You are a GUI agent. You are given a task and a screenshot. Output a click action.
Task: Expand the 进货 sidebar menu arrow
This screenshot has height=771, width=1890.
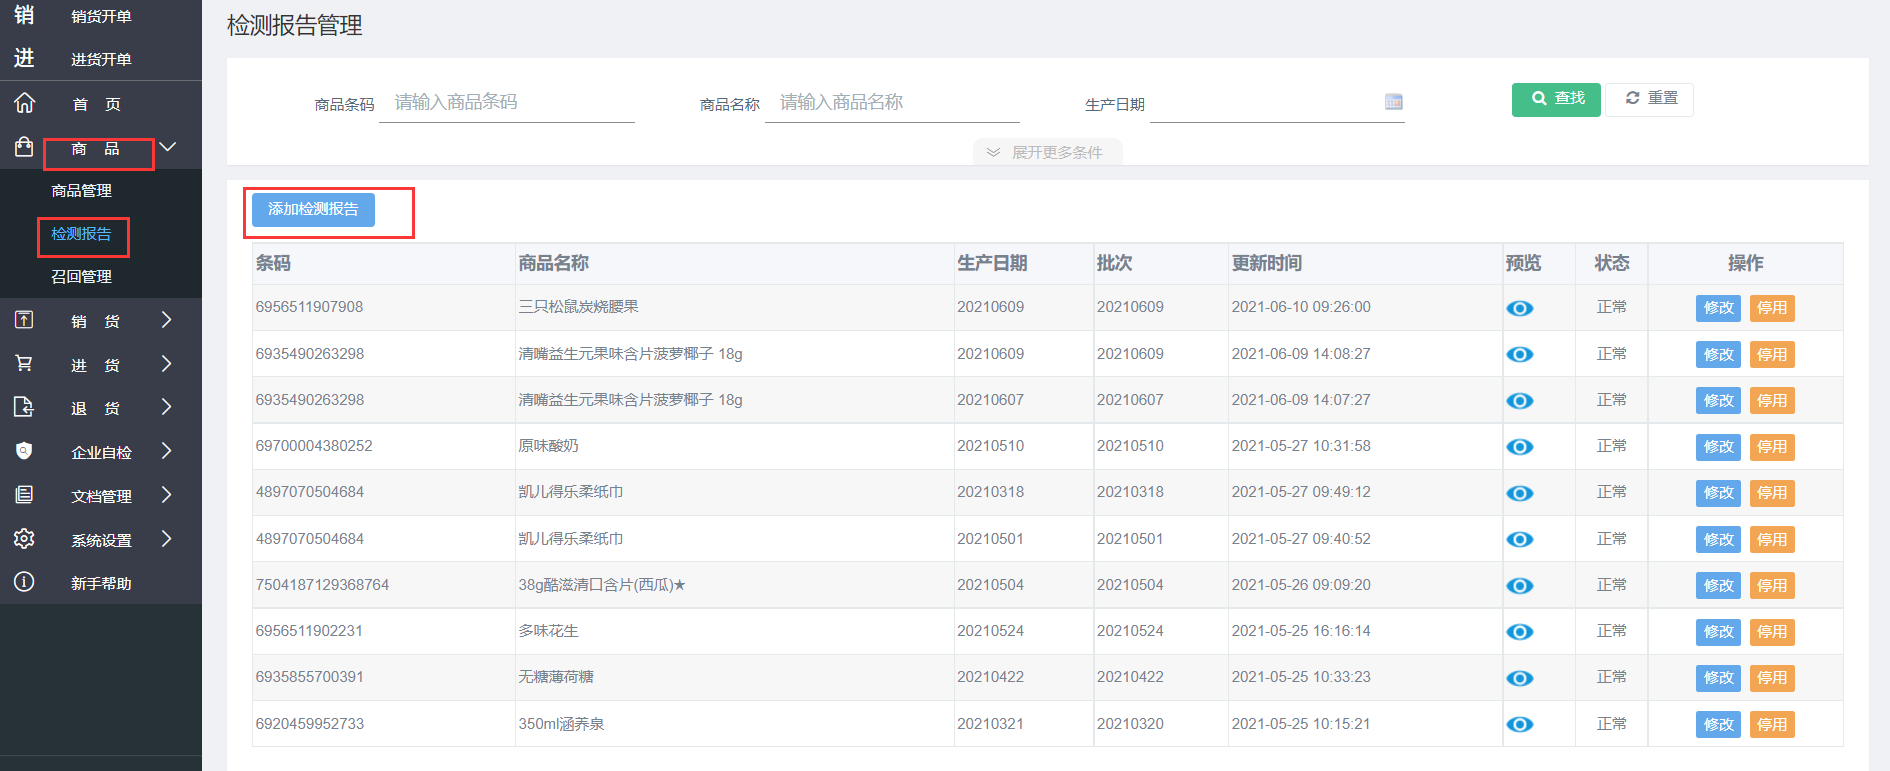coord(167,363)
